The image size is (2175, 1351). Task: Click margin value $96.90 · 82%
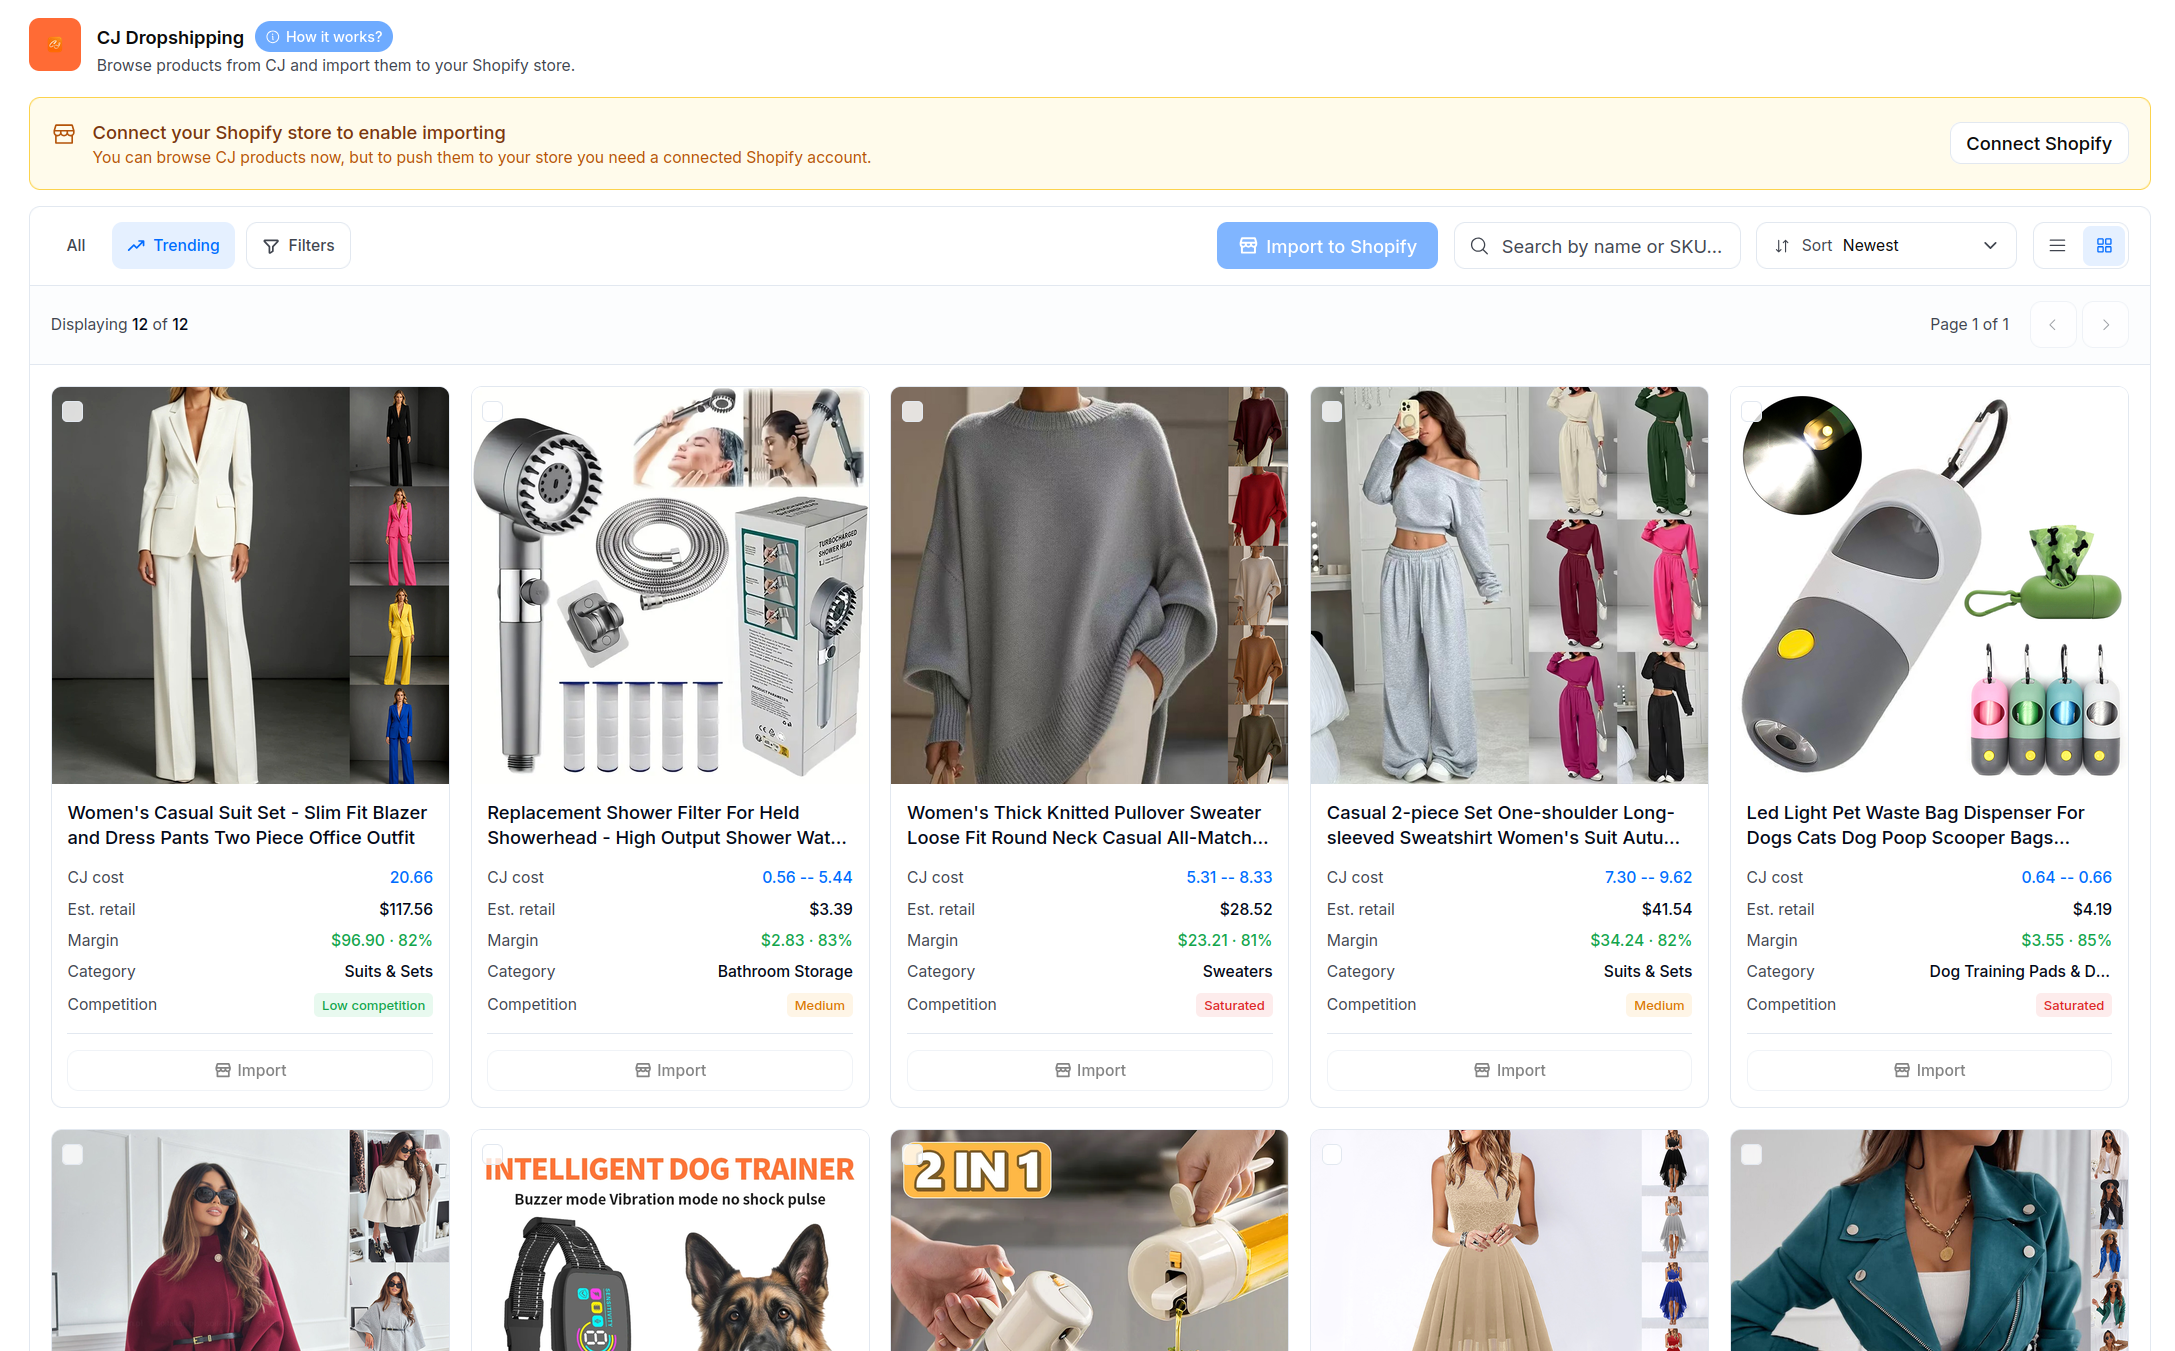pyautogui.click(x=381, y=941)
